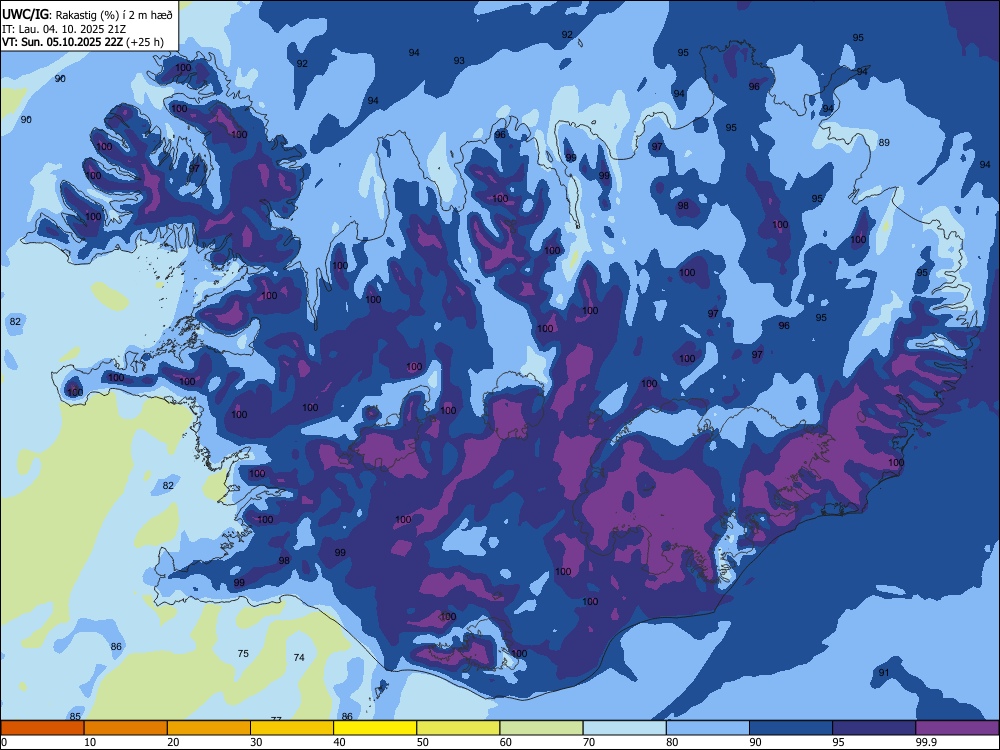This screenshot has width=1000, height=750.
Task: Click the 80–90 medium blue legend swatch
Action: coord(708,728)
